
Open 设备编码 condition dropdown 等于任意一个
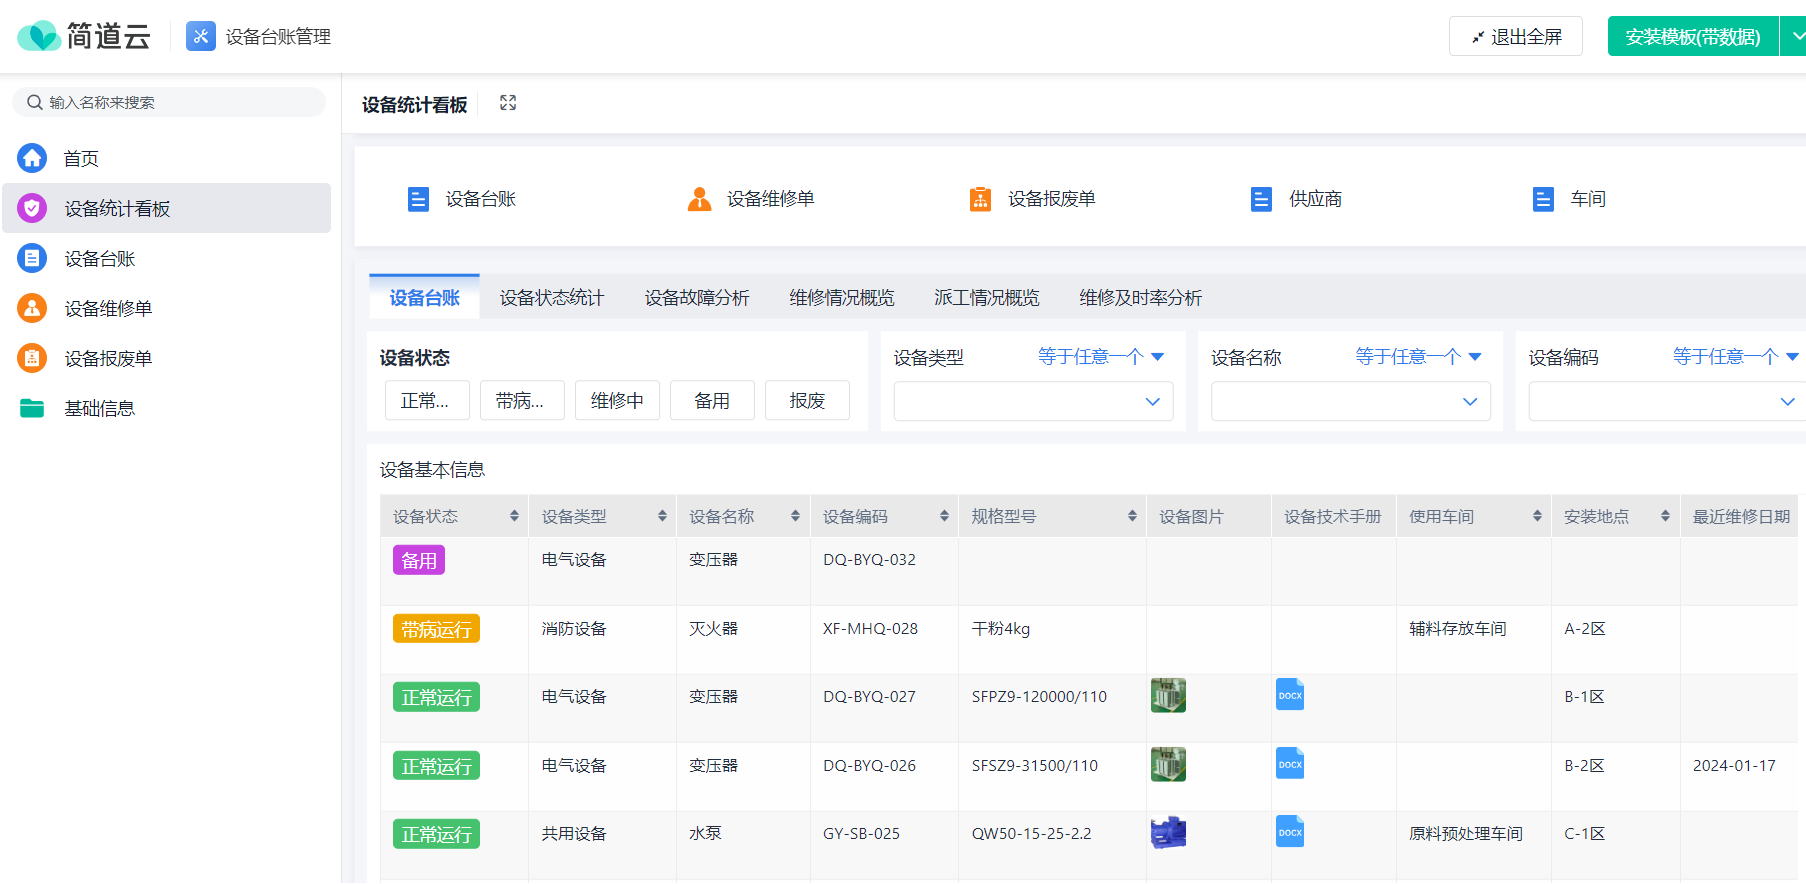coord(1736,357)
